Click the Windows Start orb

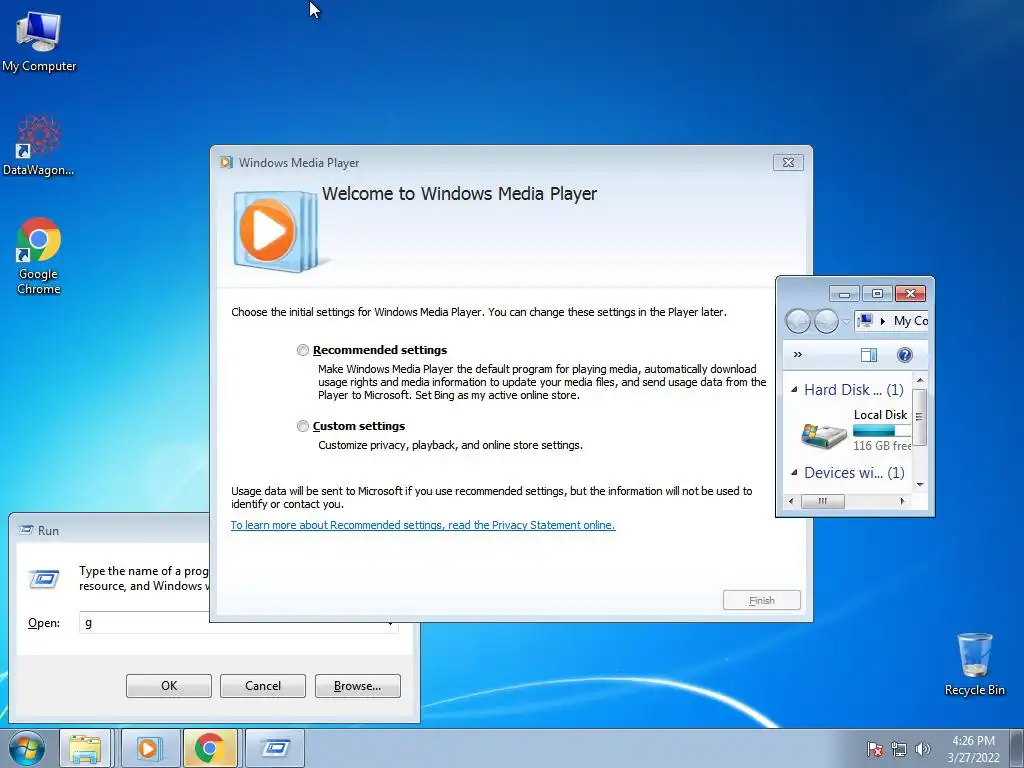(x=27, y=748)
